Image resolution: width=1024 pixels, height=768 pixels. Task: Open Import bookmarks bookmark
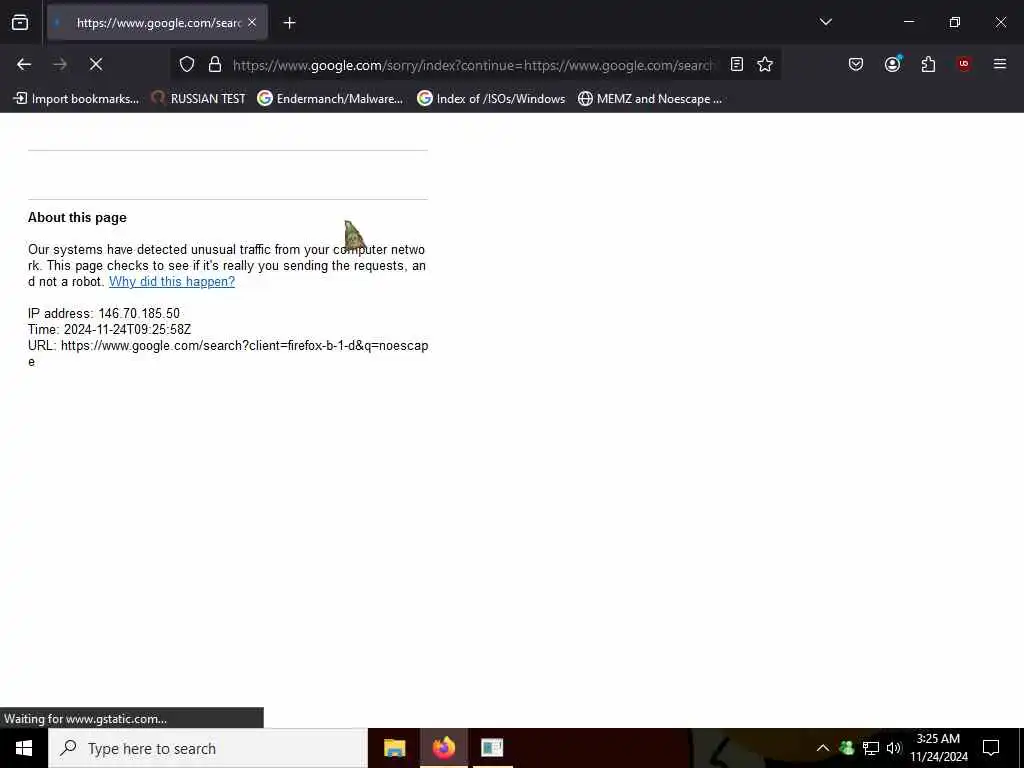point(76,99)
